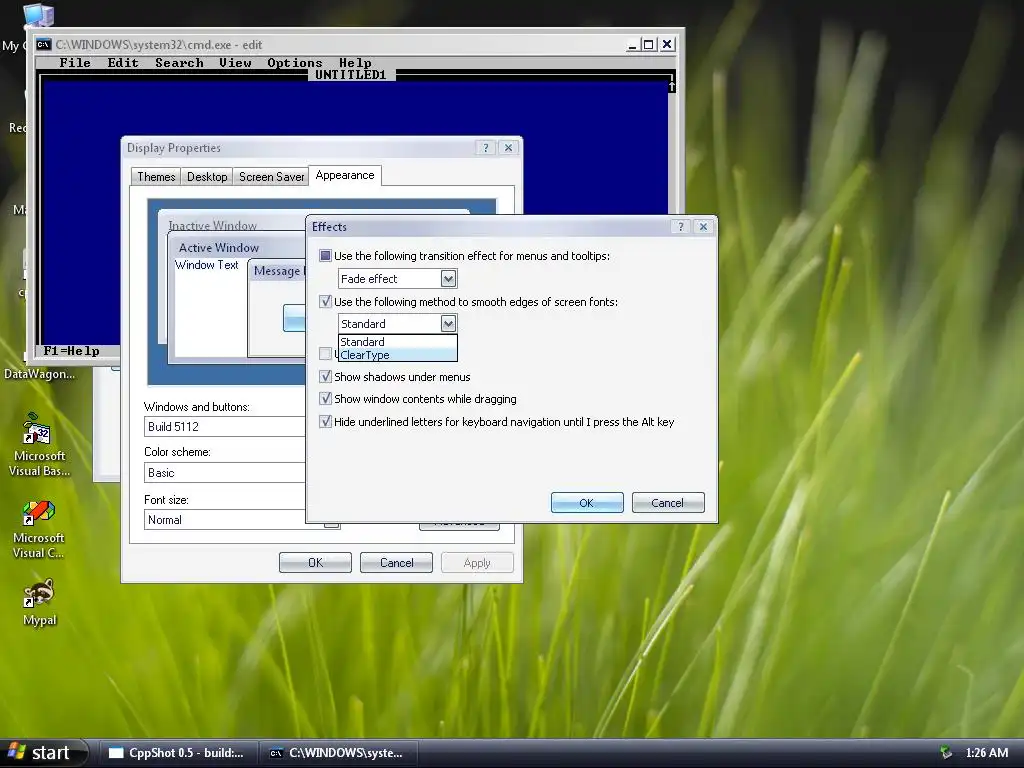The height and width of the screenshot is (768, 1024).
Task: Select the Appearance tab
Action: (345, 175)
